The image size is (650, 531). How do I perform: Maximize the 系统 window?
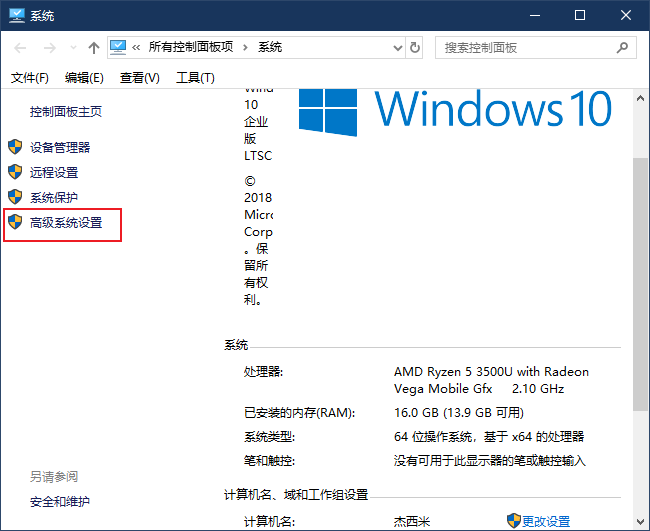pyautogui.click(x=580, y=16)
